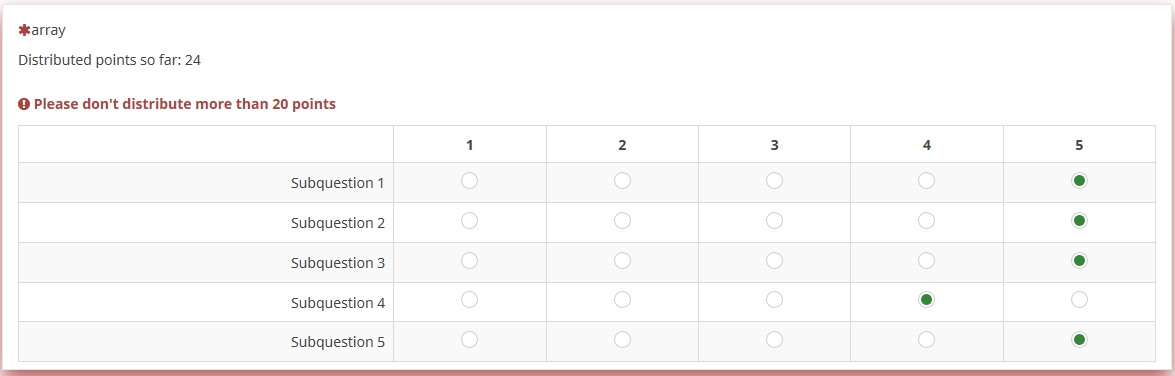The height and width of the screenshot is (376, 1175).
Task: Set Subquestion 3 to rating 2
Action: (x=622, y=261)
